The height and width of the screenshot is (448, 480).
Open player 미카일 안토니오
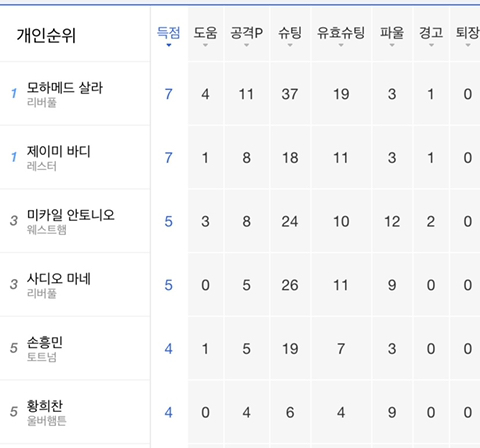click(71, 215)
